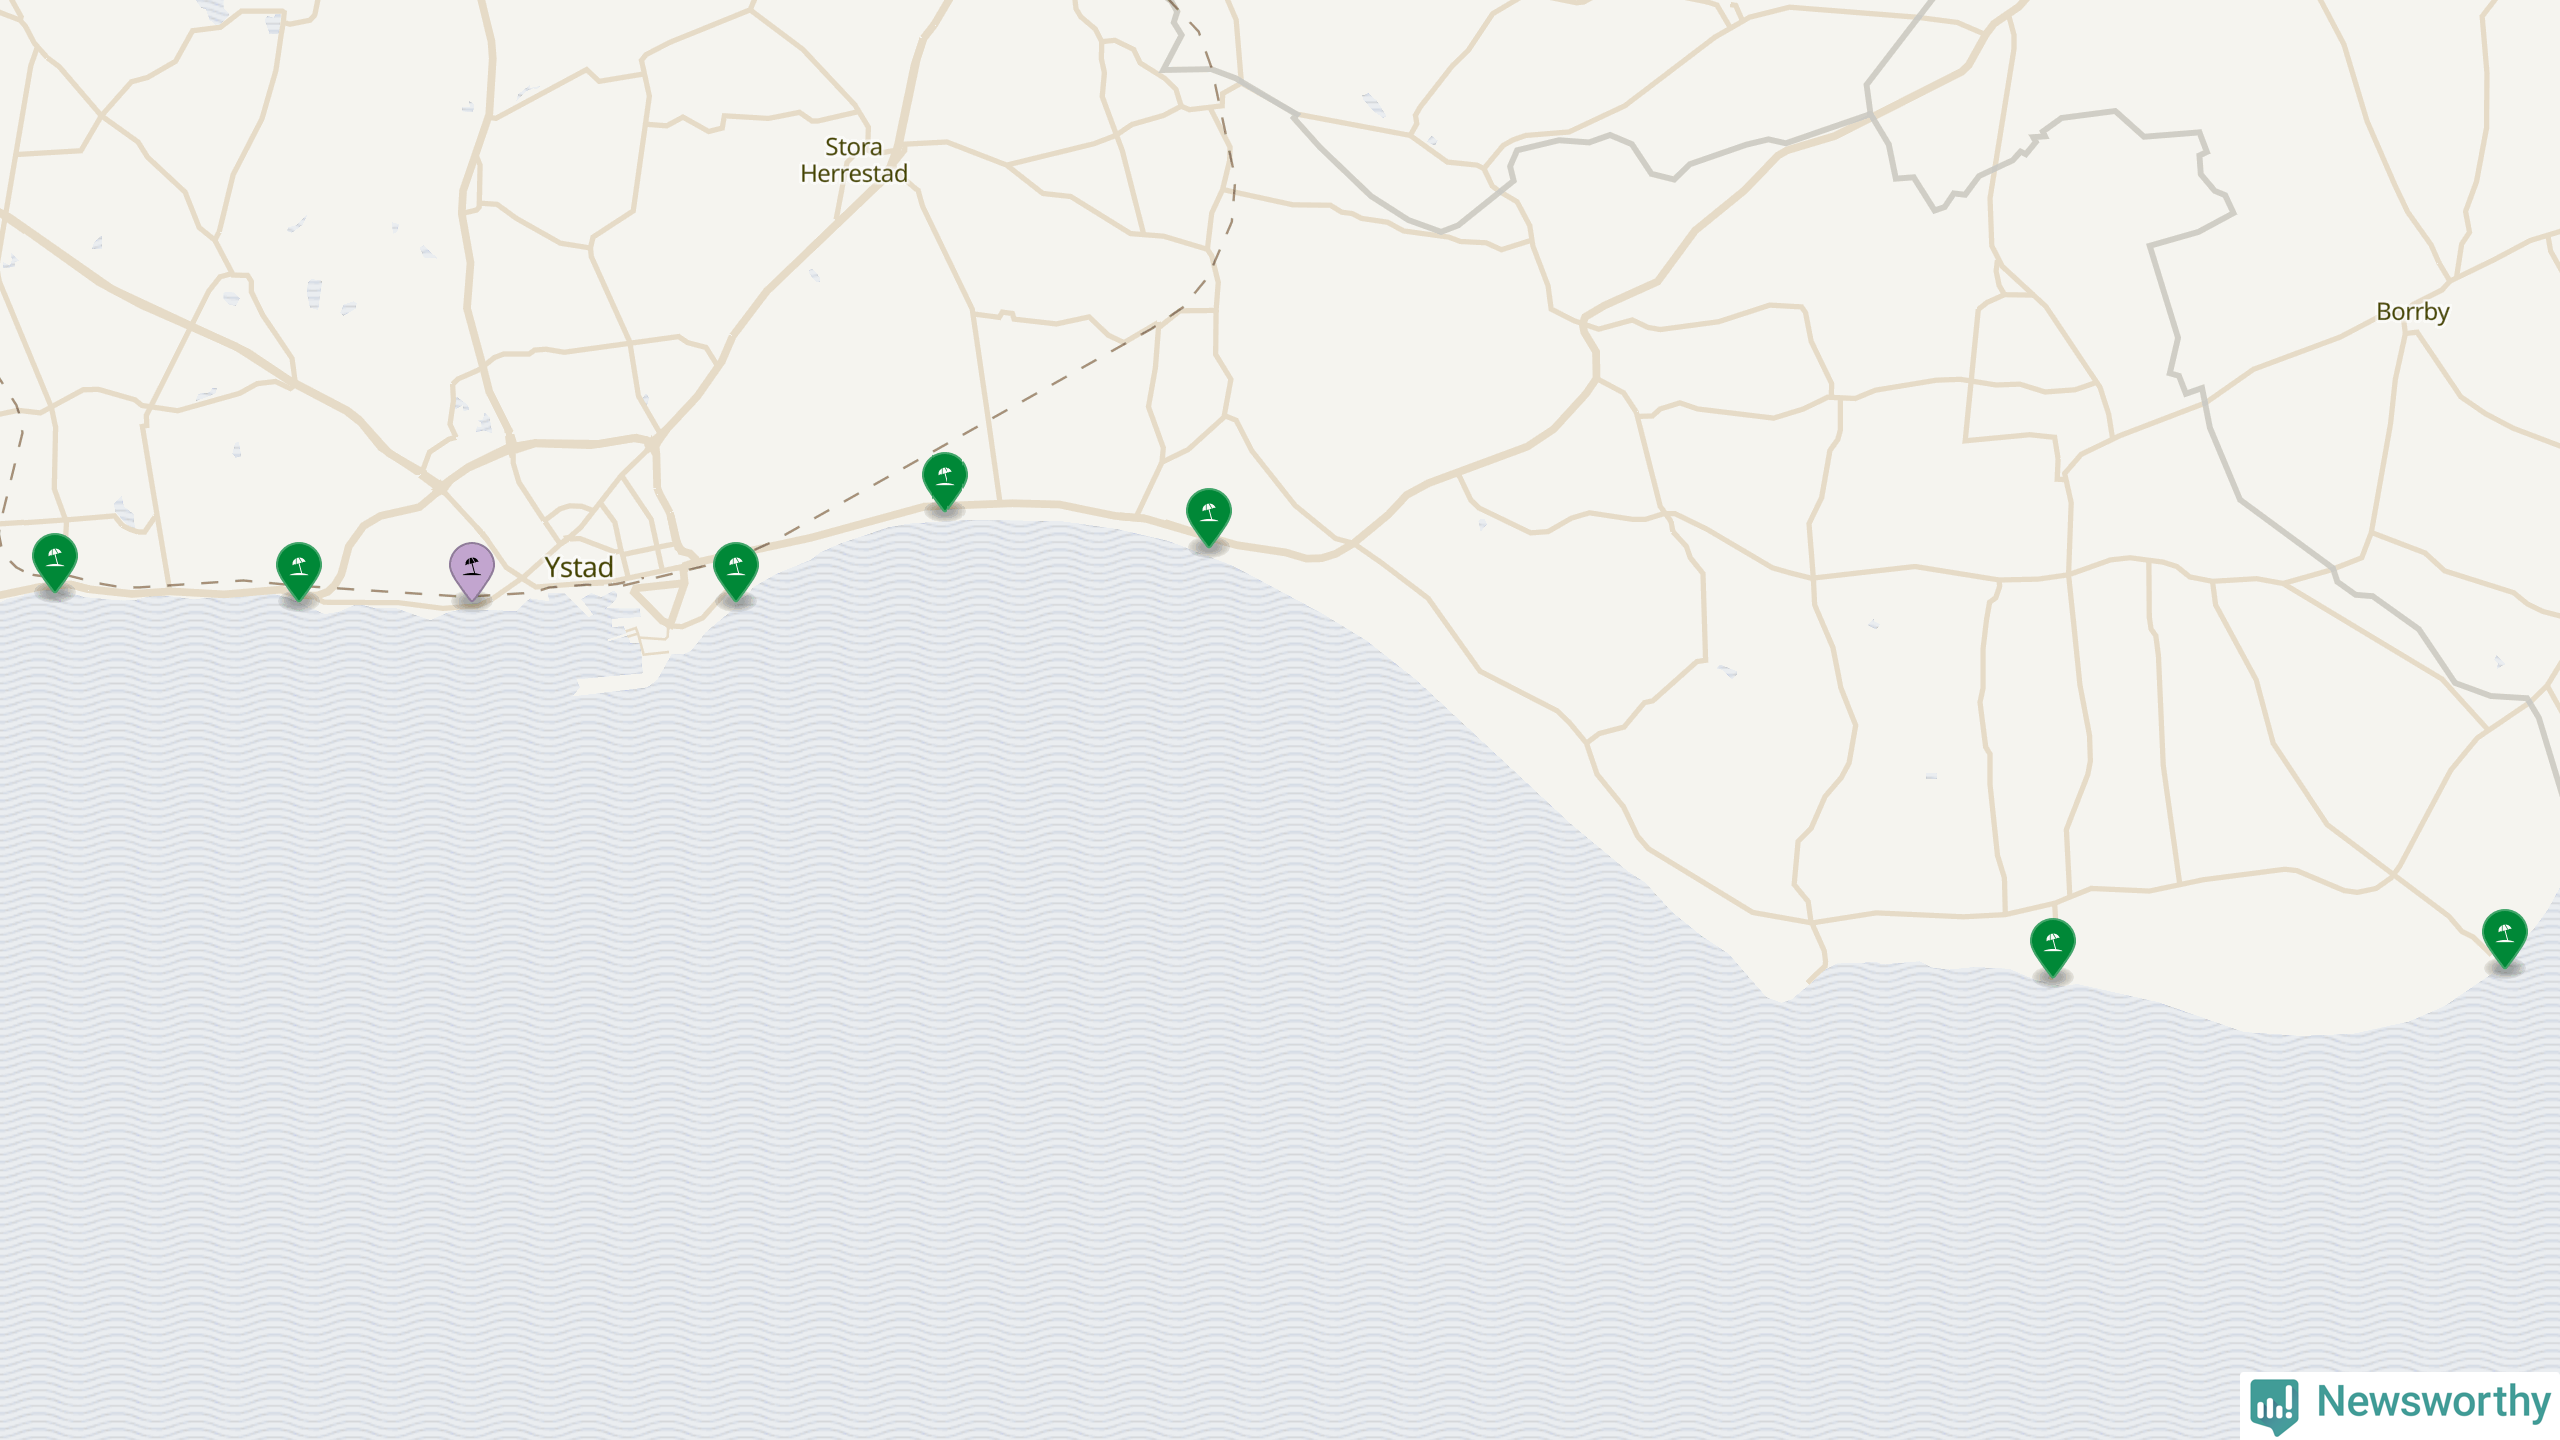Open the Newsworthy text link
This screenshot has width=2560, height=1440.
point(2434,1401)
